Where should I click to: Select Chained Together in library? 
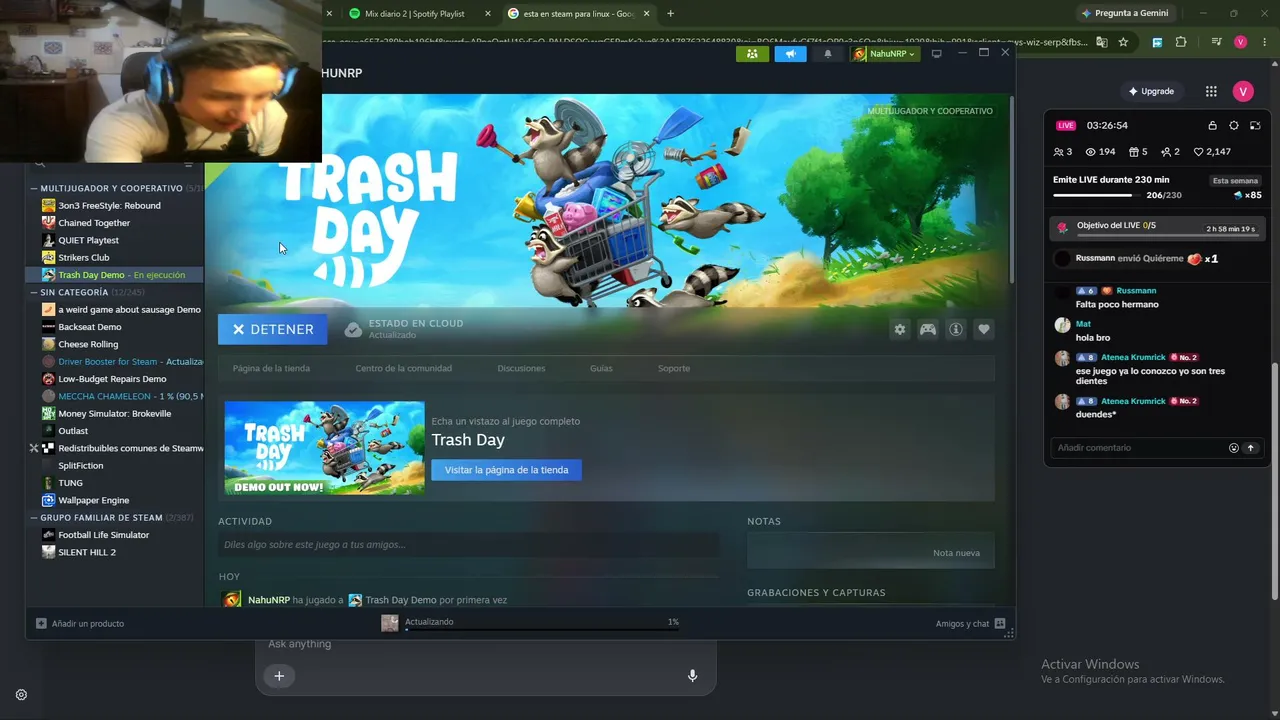click(x=94, y=223)
